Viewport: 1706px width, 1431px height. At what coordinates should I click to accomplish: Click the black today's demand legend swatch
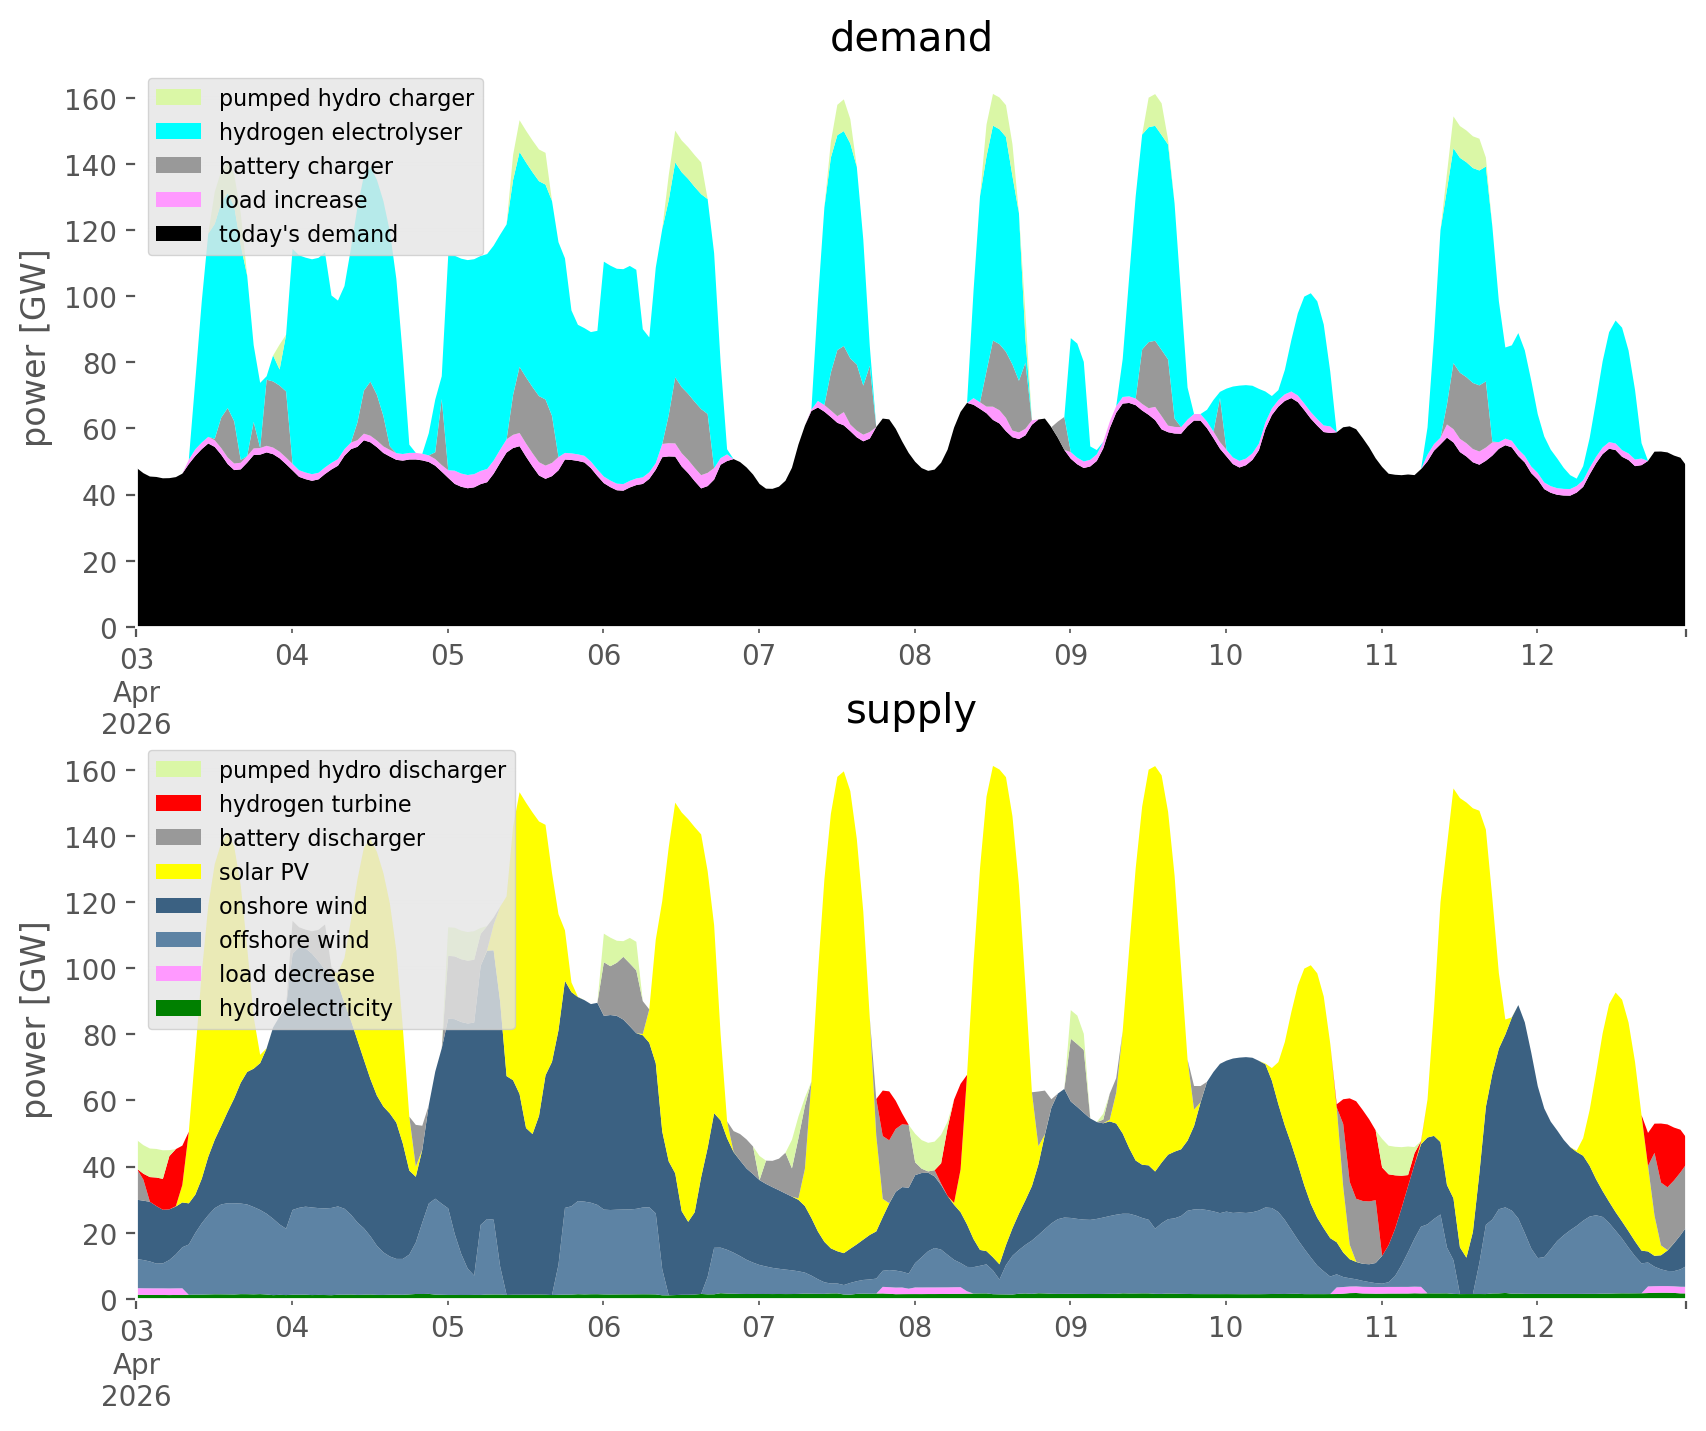coord(179,234)
